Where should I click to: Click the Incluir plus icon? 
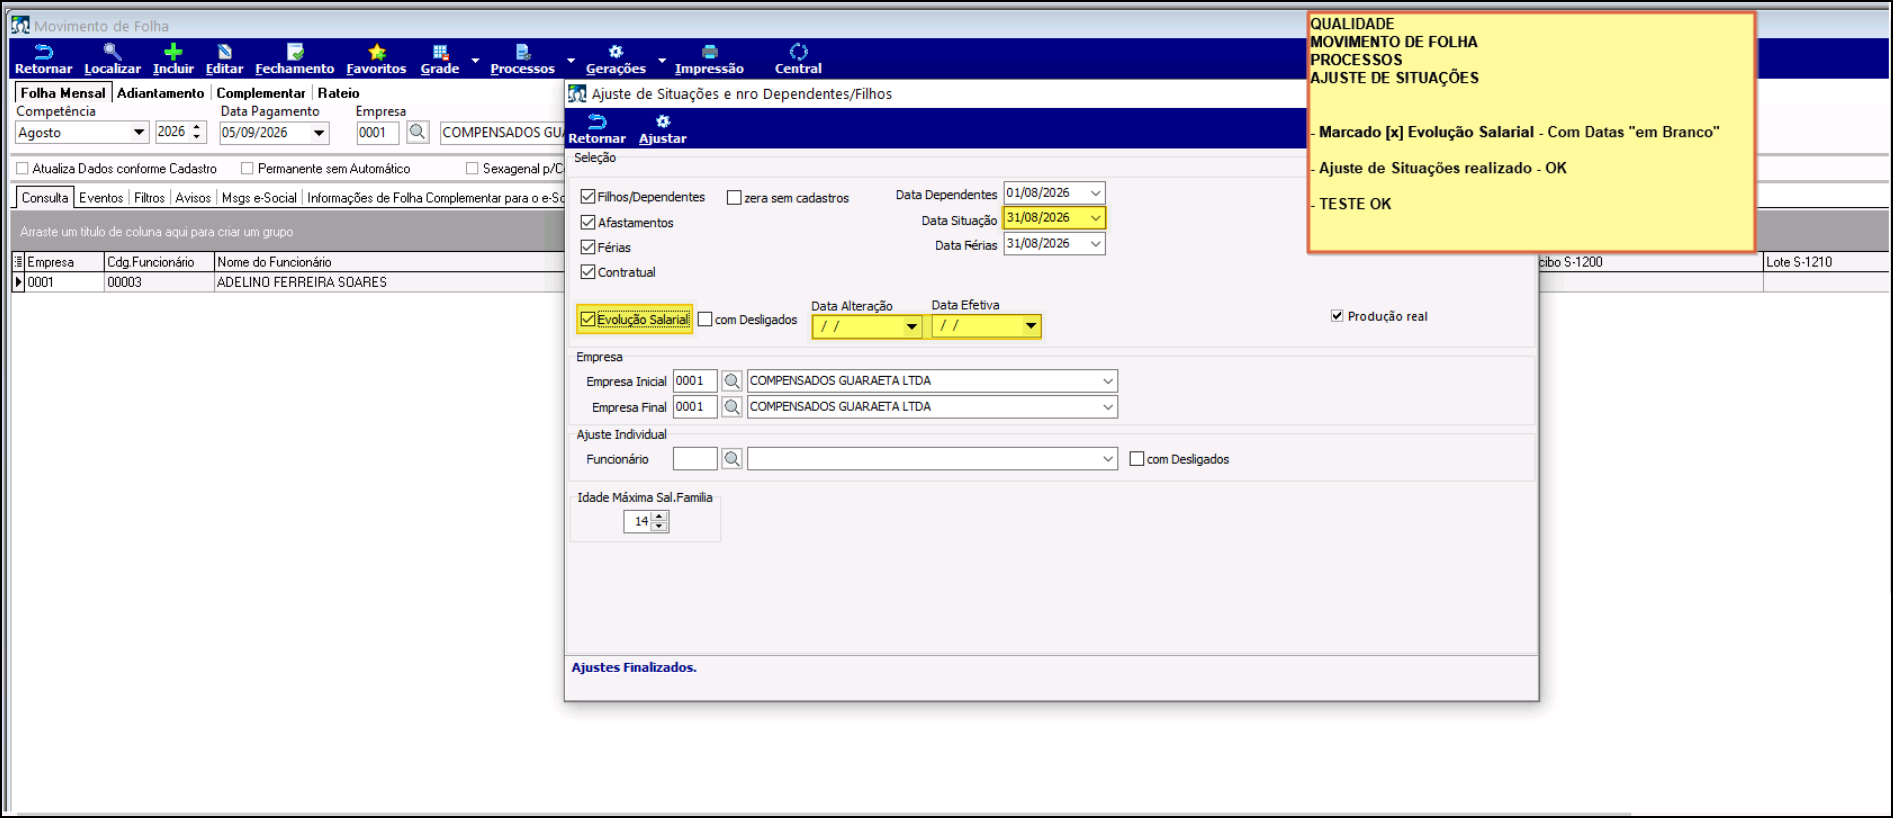(x=173, y=52)
